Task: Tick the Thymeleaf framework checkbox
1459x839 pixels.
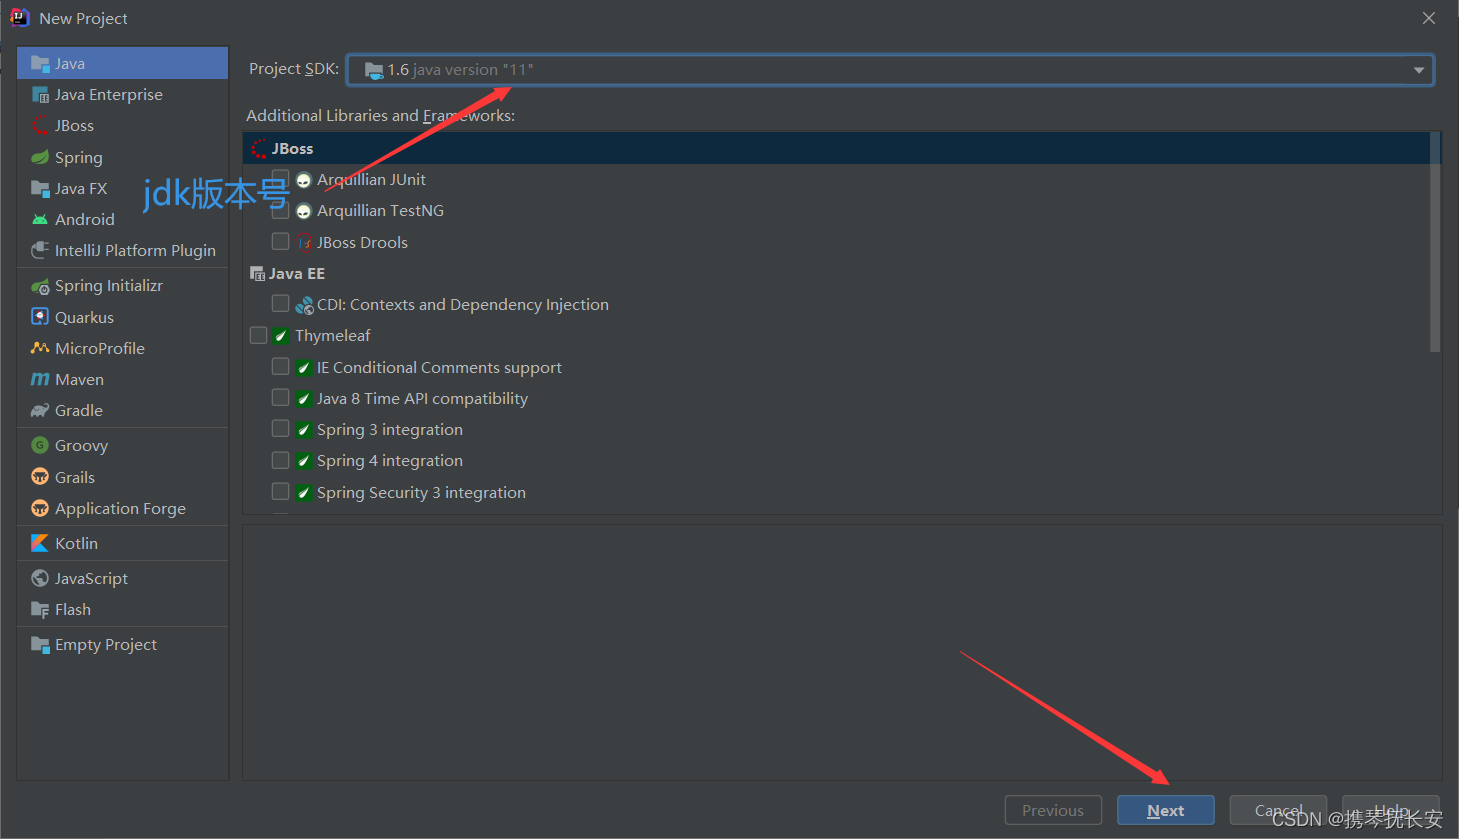Action: [258, 335]
